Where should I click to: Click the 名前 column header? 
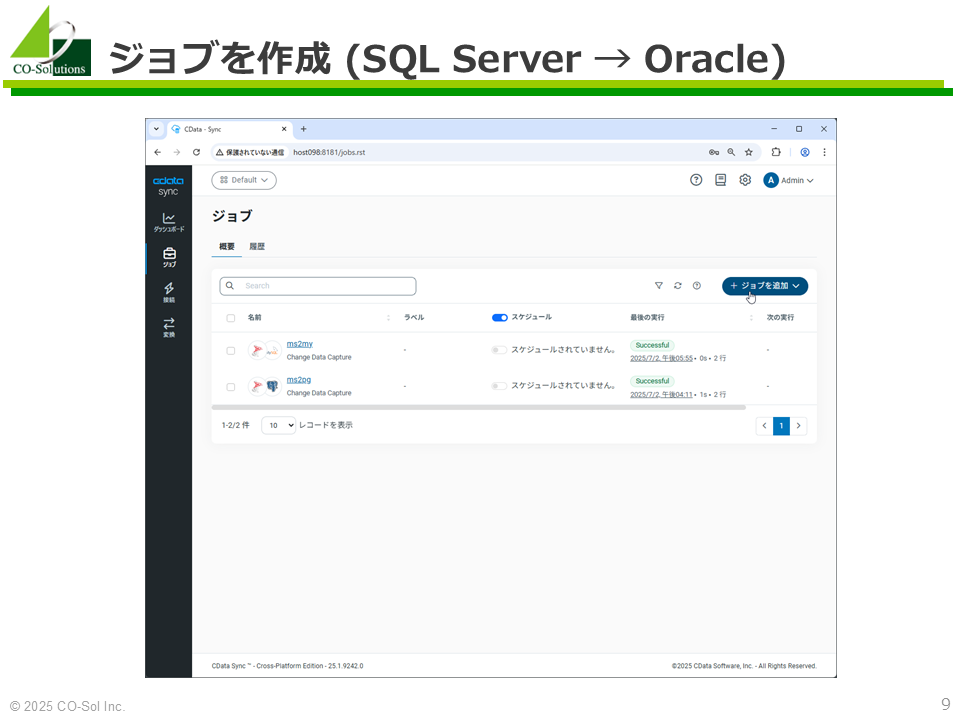click(254, 318)
